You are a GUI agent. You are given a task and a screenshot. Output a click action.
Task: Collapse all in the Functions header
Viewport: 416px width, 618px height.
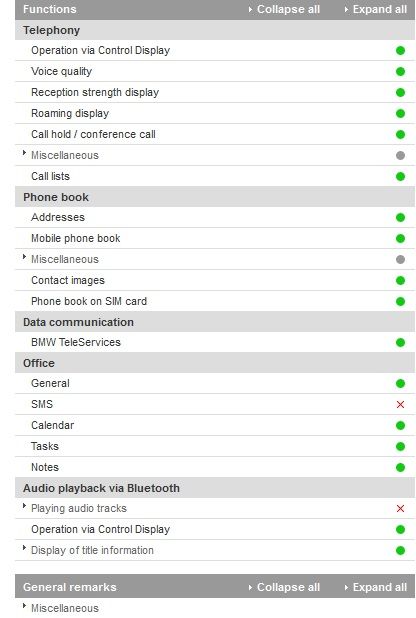click(284, 9)
